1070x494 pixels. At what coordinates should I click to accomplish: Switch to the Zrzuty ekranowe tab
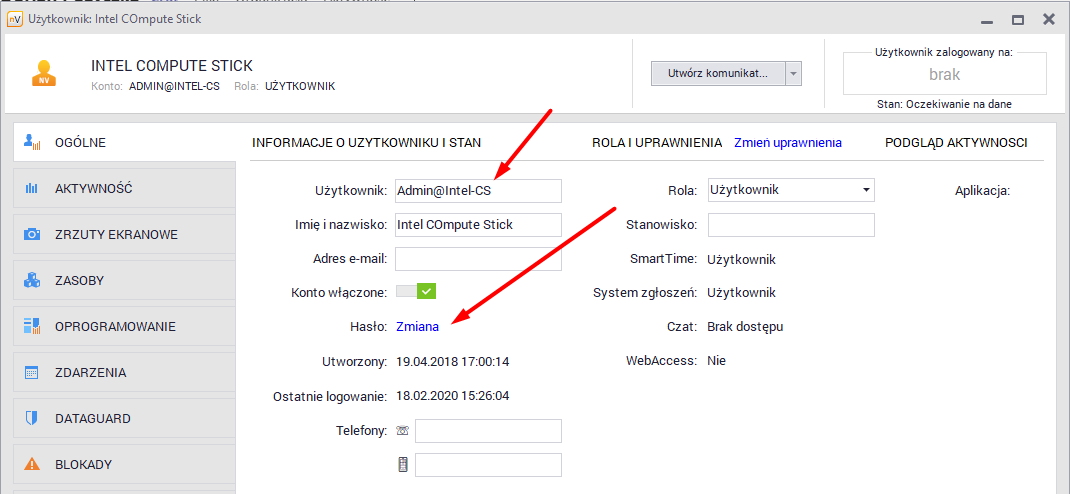[116, 234]
